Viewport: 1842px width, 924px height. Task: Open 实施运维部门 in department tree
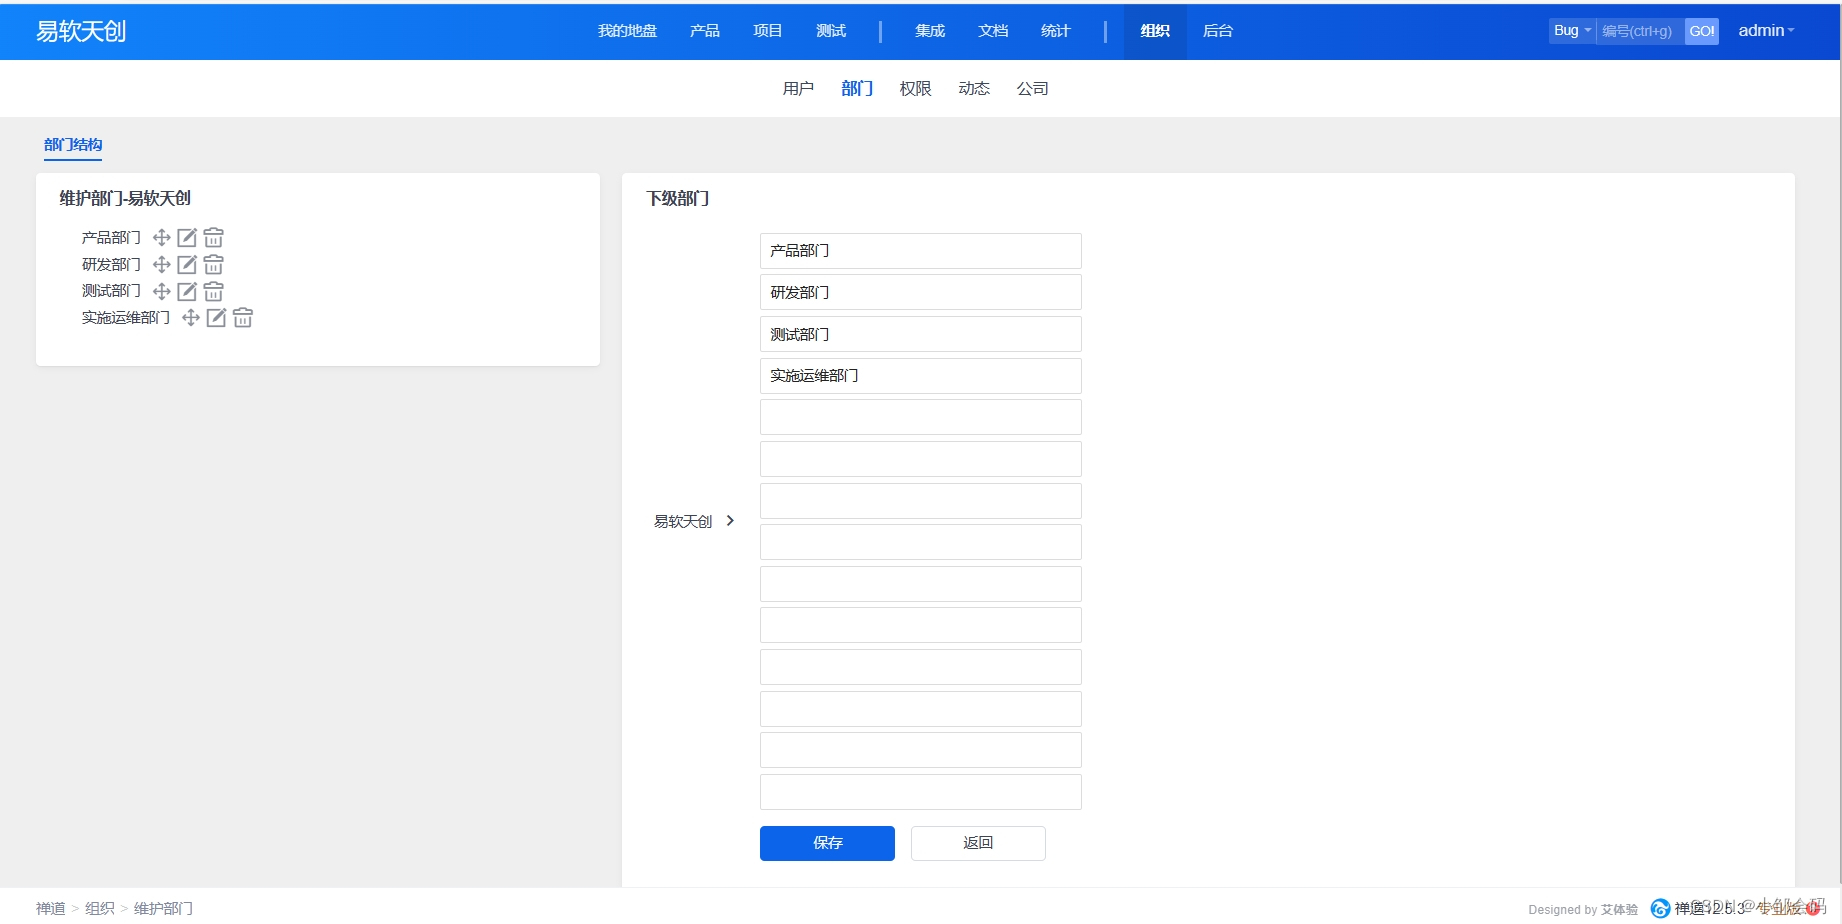(125, 318)
